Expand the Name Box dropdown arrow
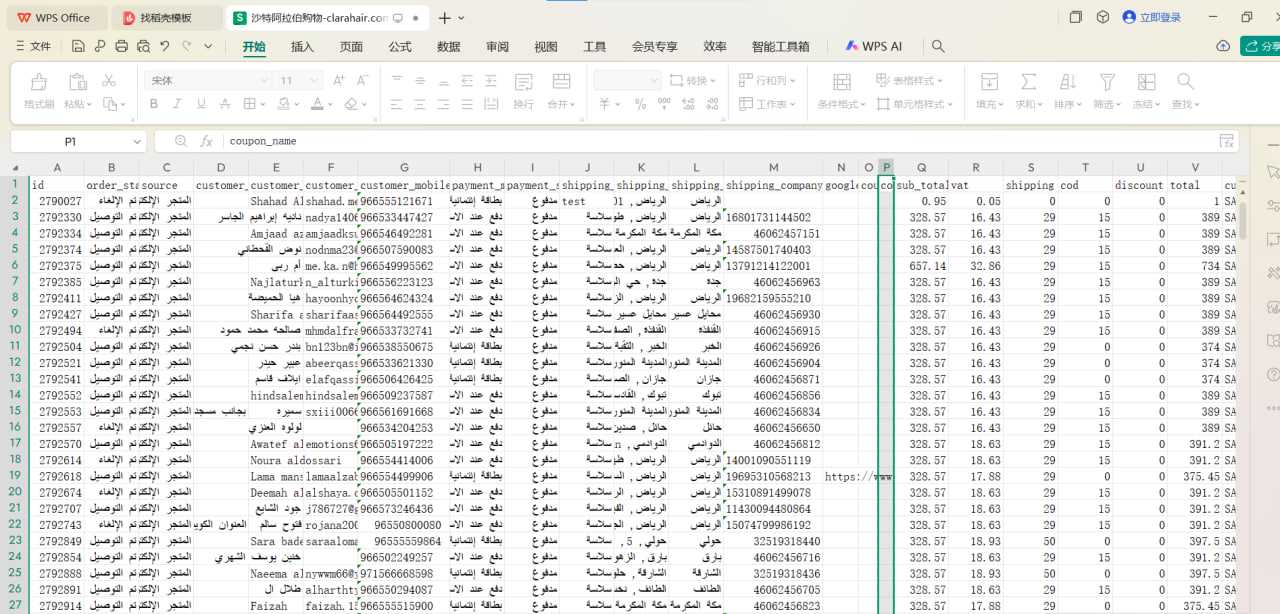 [x=137, y=141]
